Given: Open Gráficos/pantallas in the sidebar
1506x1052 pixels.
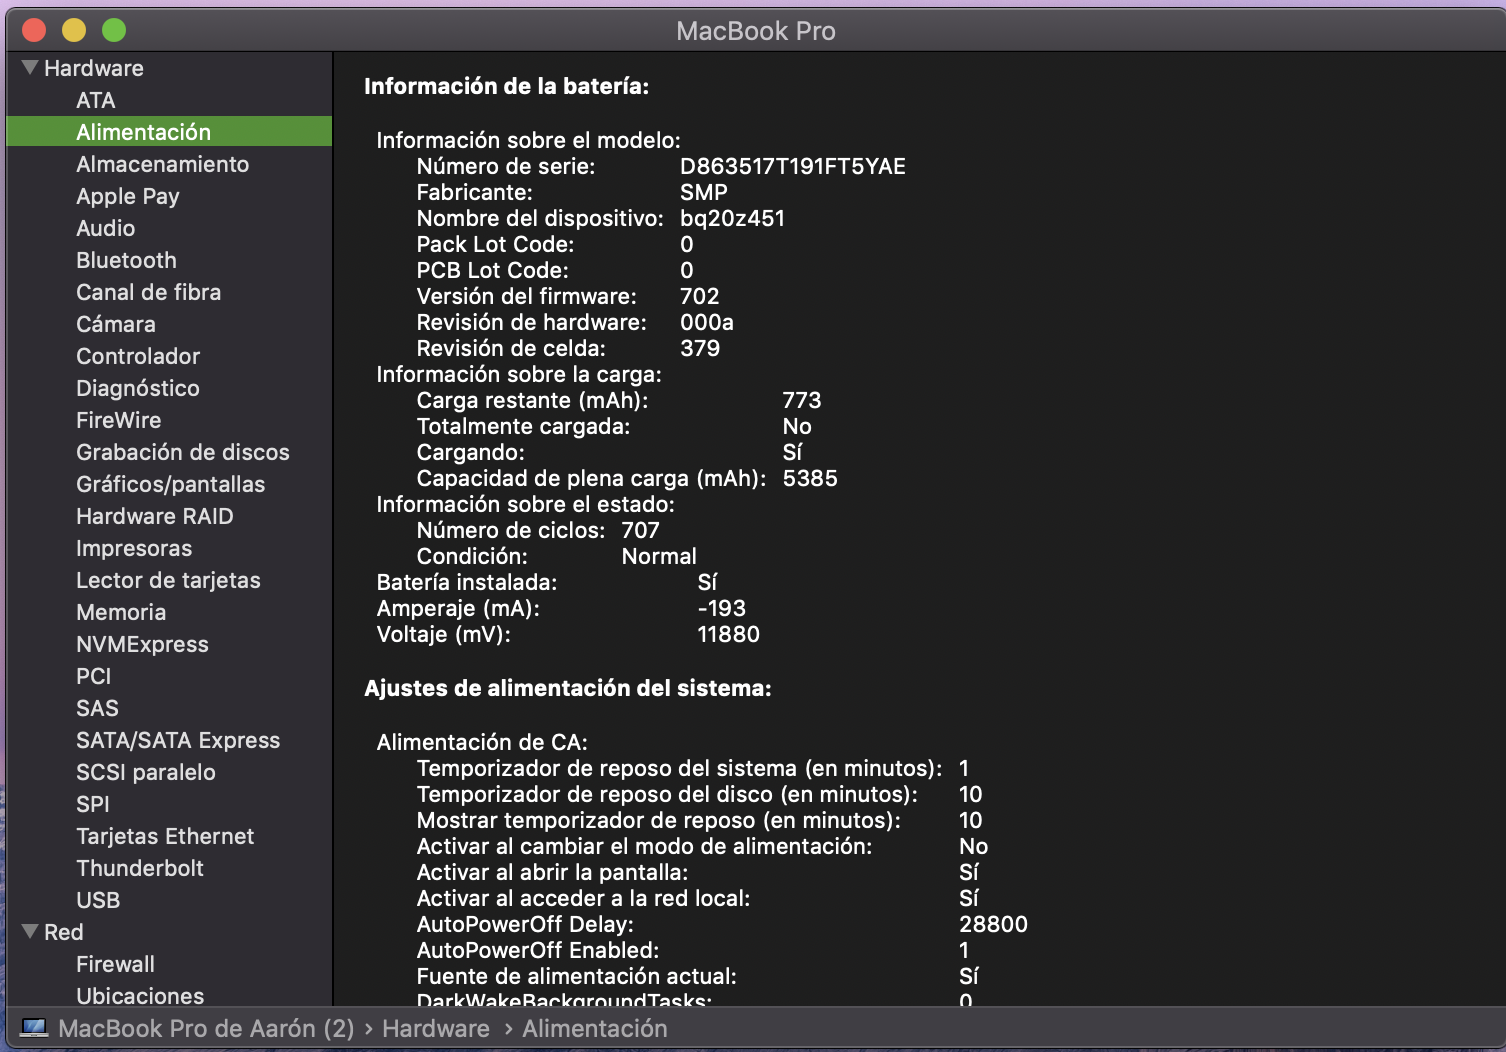Looking at the screenshot, I should (x=171, y=484).
